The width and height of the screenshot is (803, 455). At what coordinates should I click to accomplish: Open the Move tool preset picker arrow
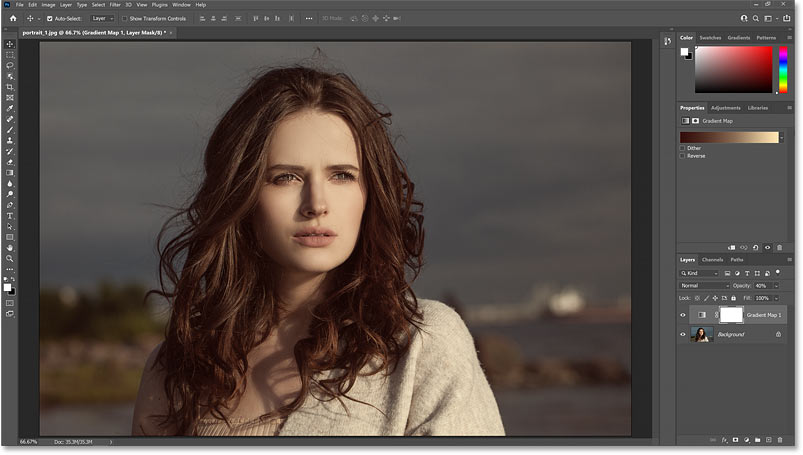coord(39,19)
